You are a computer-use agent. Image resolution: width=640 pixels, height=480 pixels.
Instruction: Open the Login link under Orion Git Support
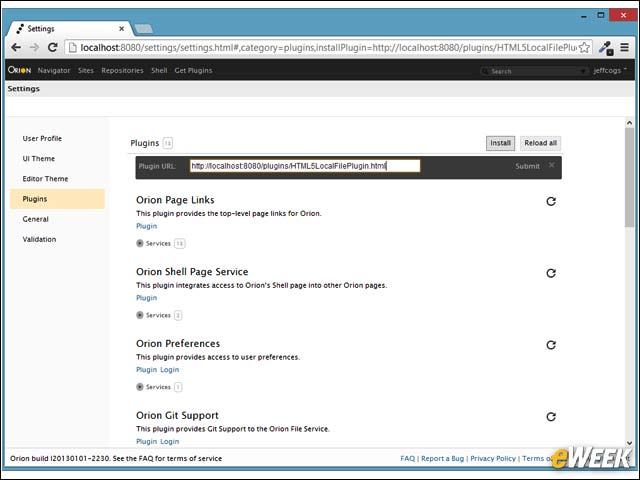click(x=170, y=441)
